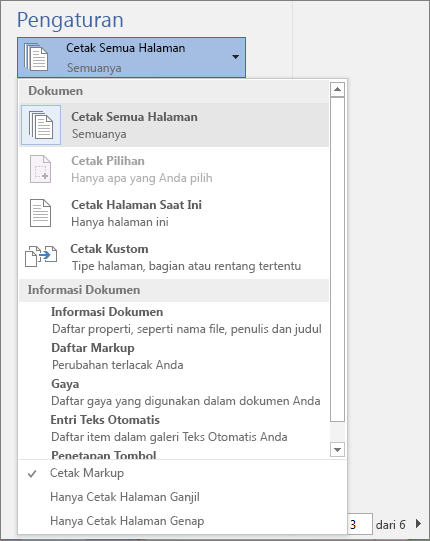Select Cetak Halaman Saat Ini option
This screenshot has width=430, height=541.
[x=174, y=213]
